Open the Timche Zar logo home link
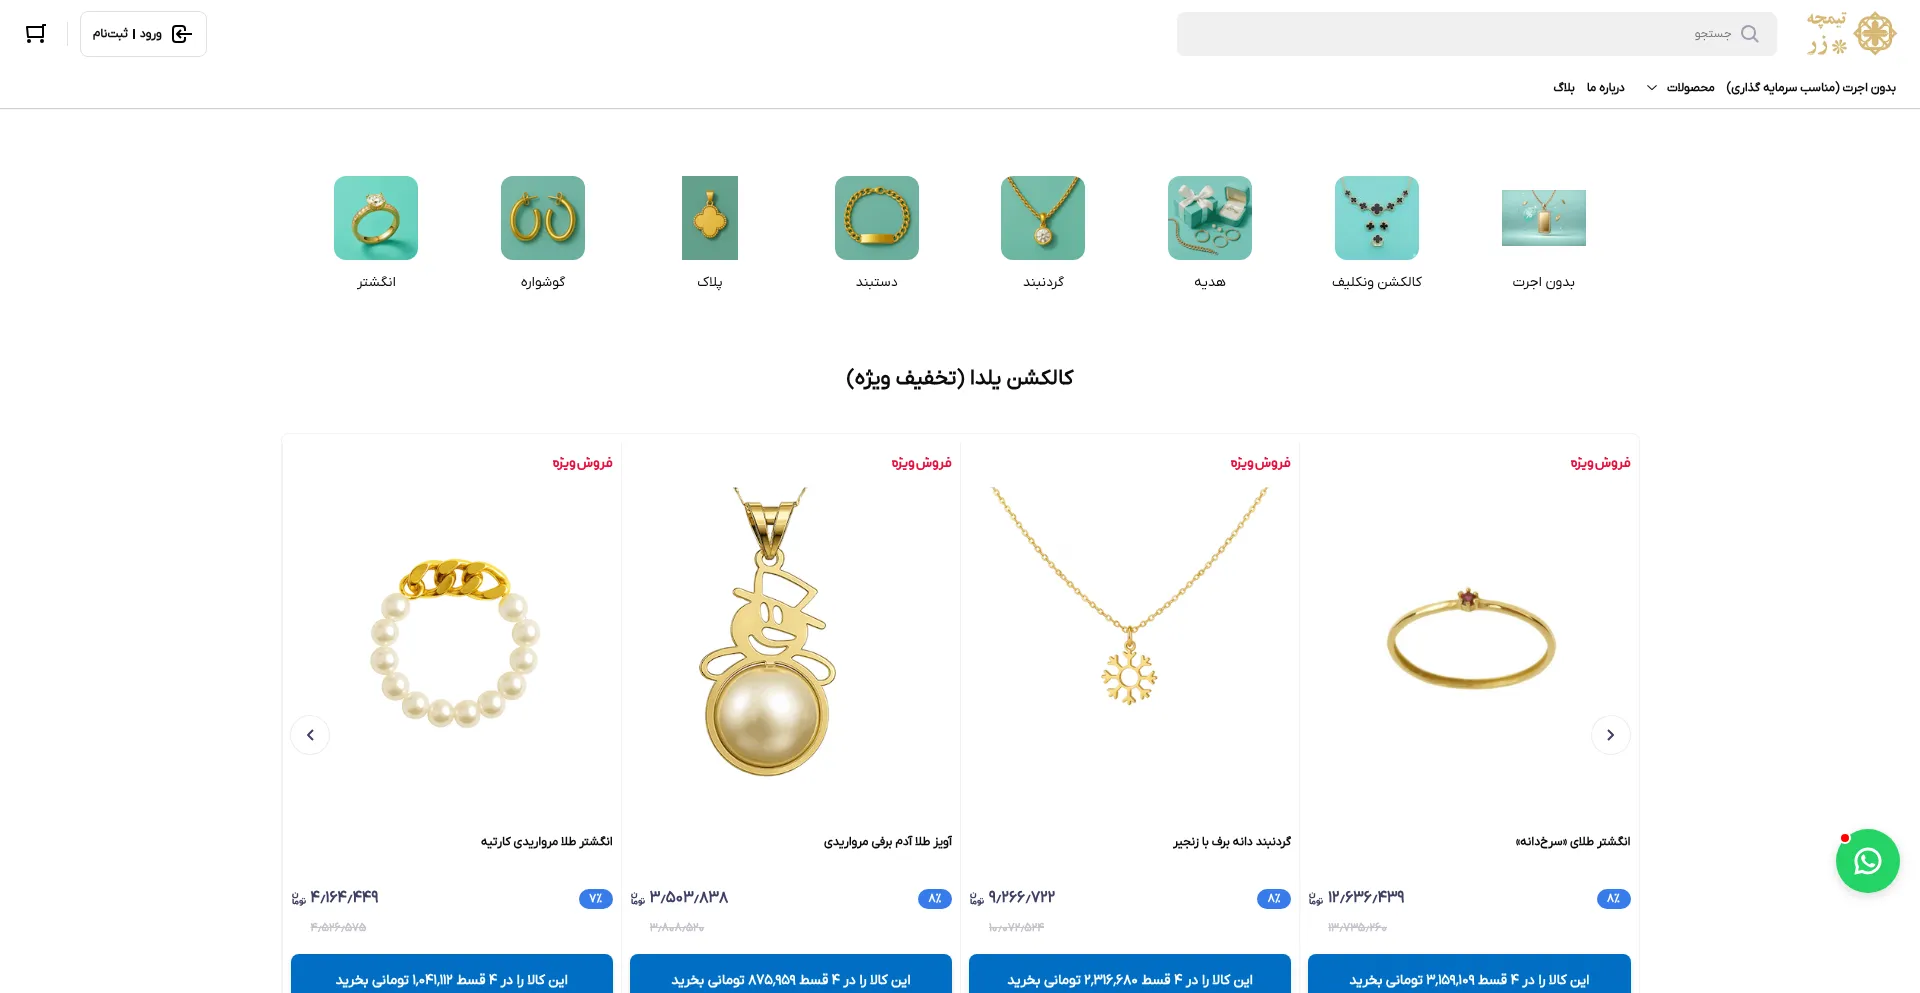Screen dimensions: 1920x993 click(1851, 34)
